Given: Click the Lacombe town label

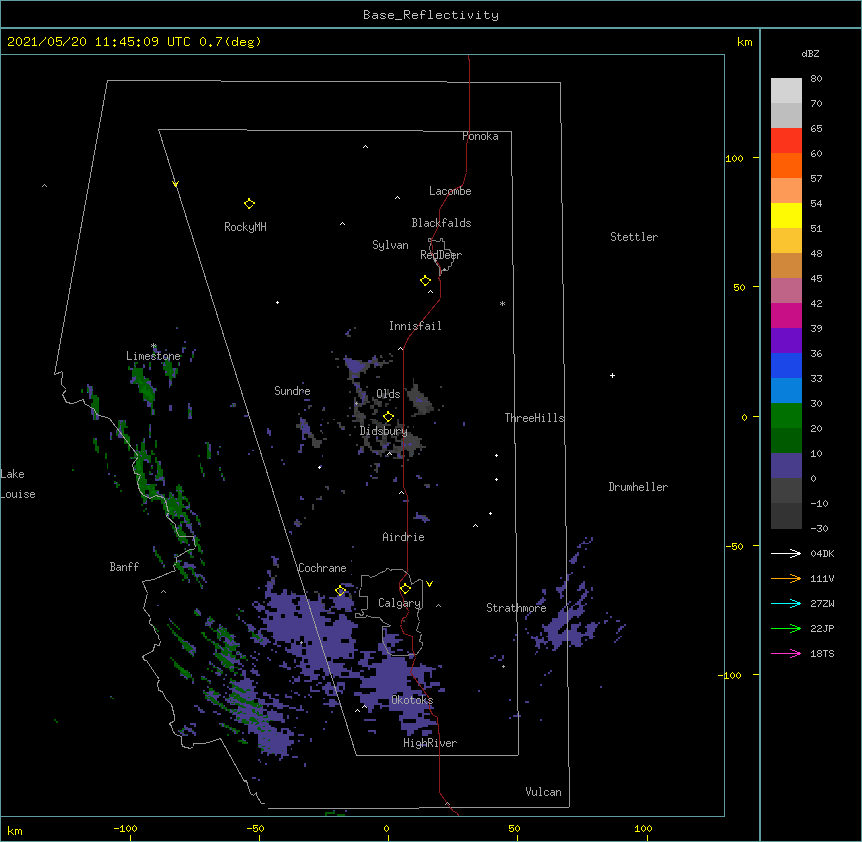Looking at the screenshot, I should tap(450, 191).
